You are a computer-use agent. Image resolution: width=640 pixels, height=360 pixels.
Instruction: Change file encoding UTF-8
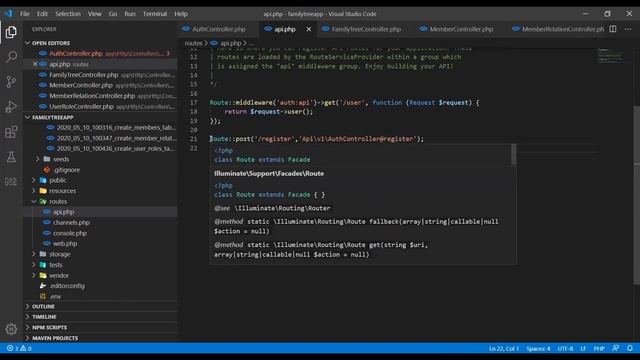tap(565, 348)
